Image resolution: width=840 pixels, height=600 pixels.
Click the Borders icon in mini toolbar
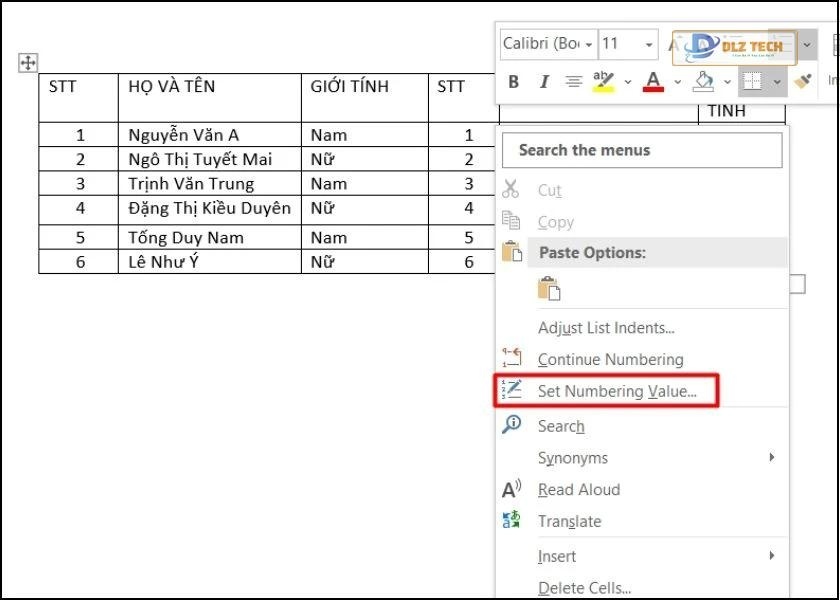[752, 82]
